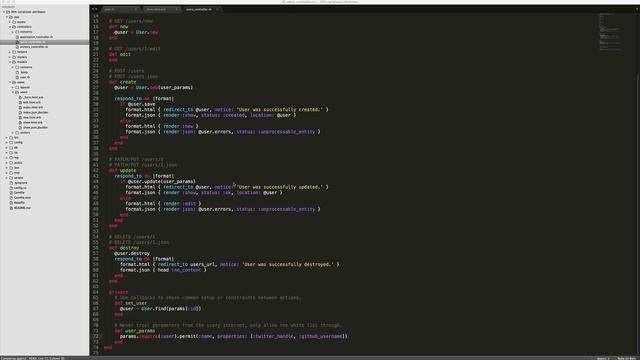Open show.json.jbuilder in the sidebar

click(36, 127)
